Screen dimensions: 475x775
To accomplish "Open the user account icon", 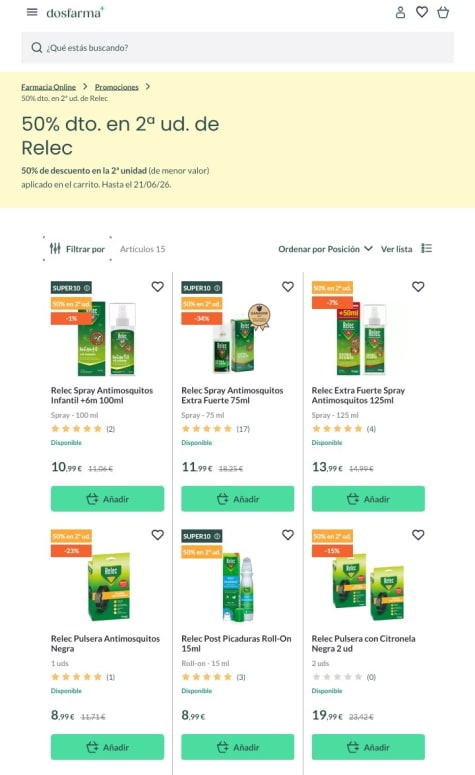I will [400, 12].
